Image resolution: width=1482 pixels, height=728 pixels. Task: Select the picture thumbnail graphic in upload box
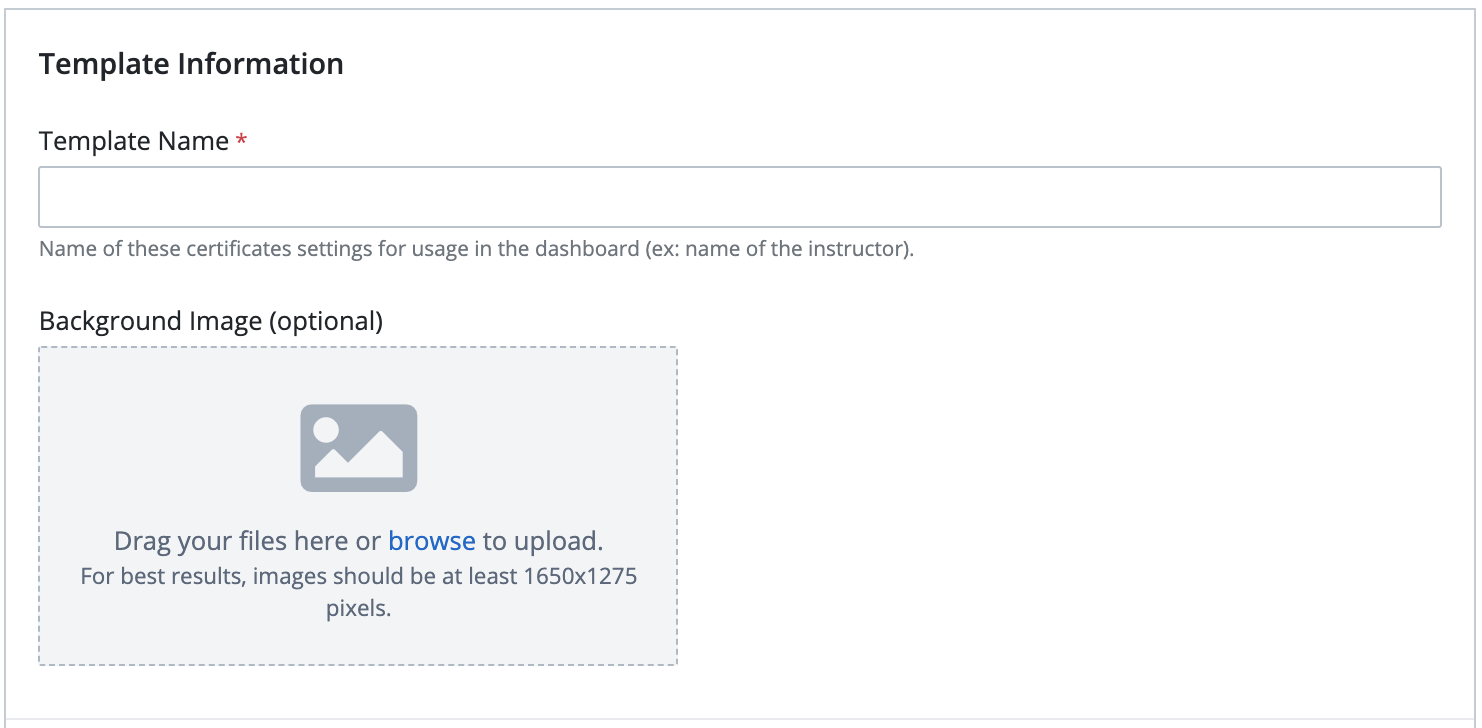pyautogui.click(x=359, y=447)
